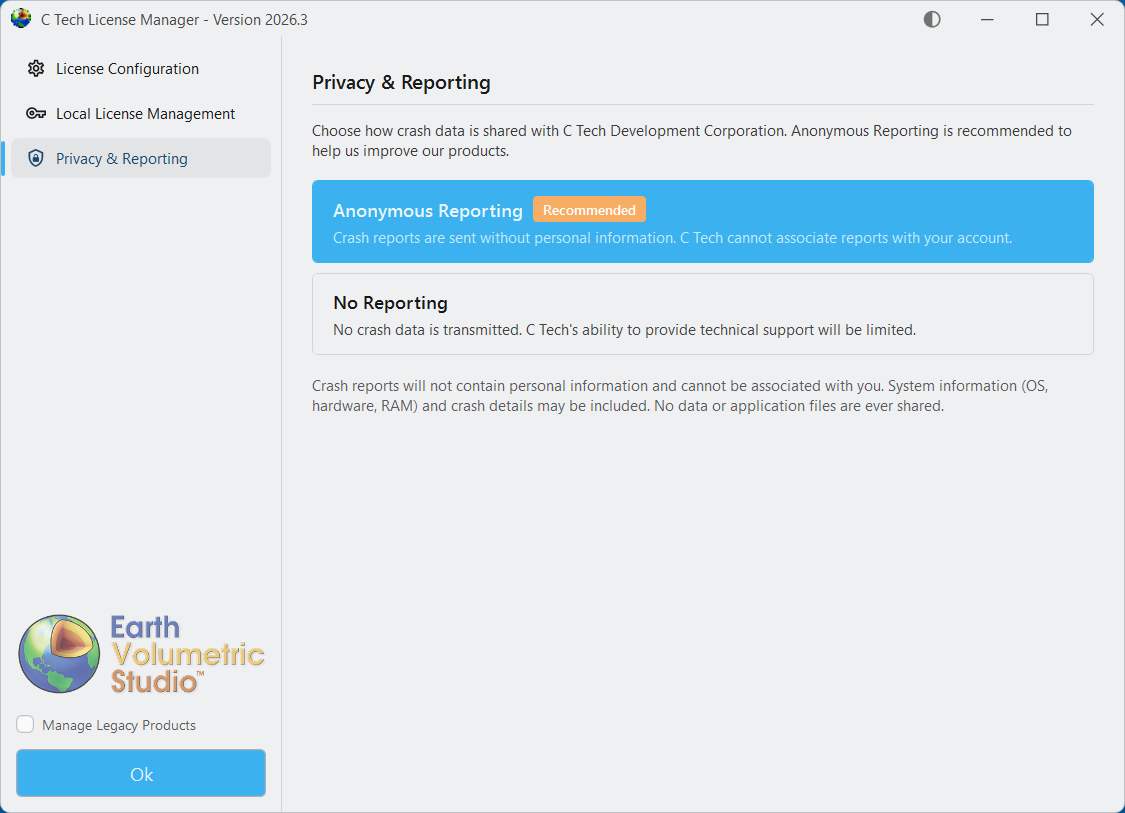Select the No Reporting option
Viewport: 1125px width, 813px height.
(x=702, y=313)
